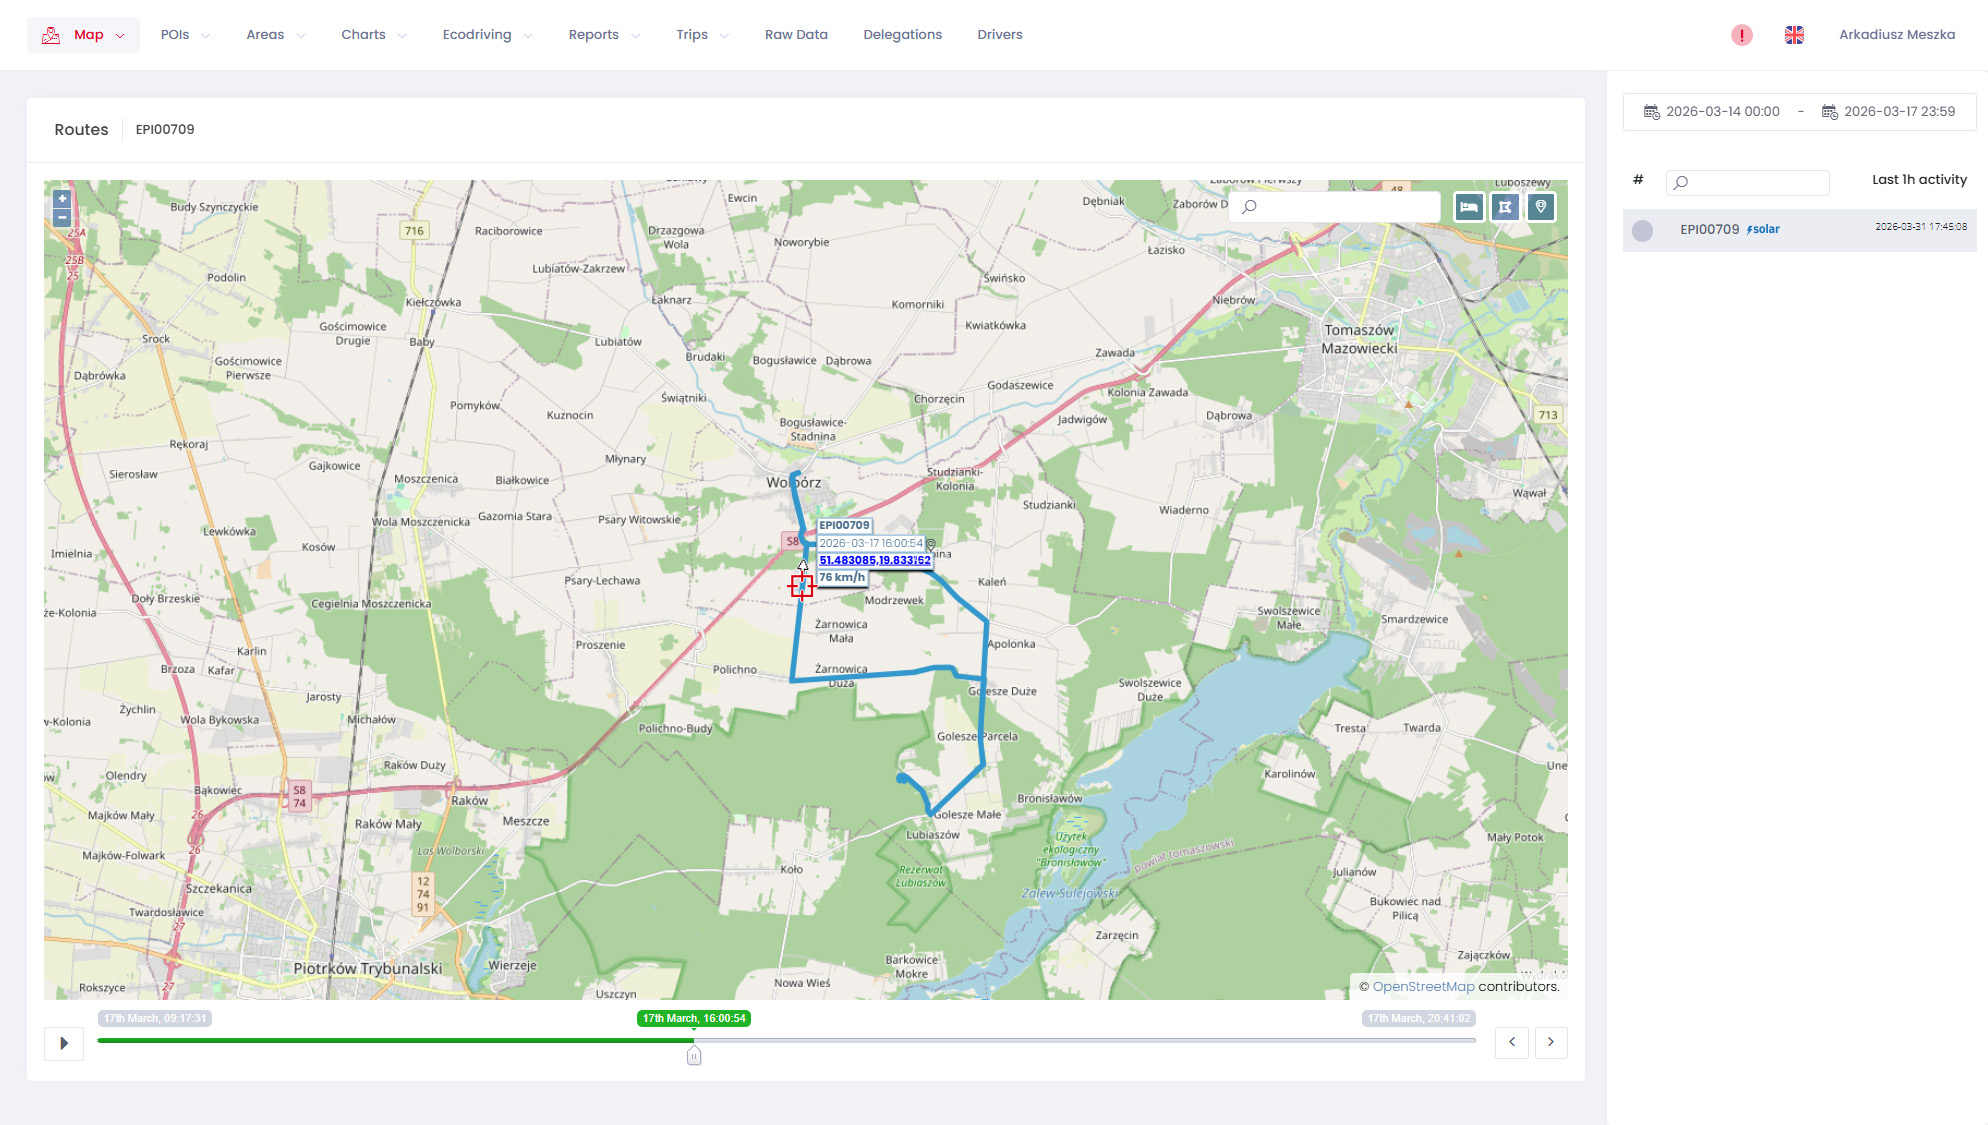Open the Raw Data menu item
The width and height of the screenshot is (1988, 1125).
click(x=796, y=35)
